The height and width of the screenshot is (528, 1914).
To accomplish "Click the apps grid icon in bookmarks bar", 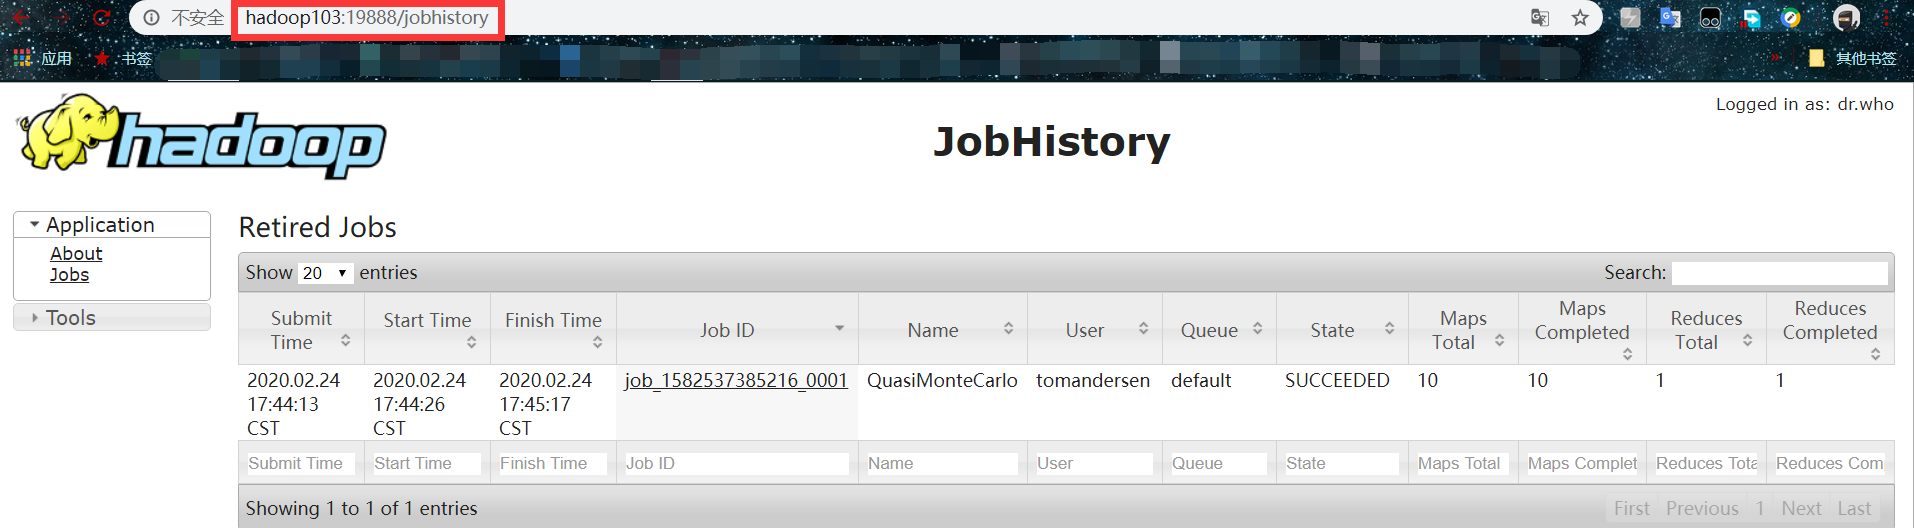I will click(x=22, y=58).
